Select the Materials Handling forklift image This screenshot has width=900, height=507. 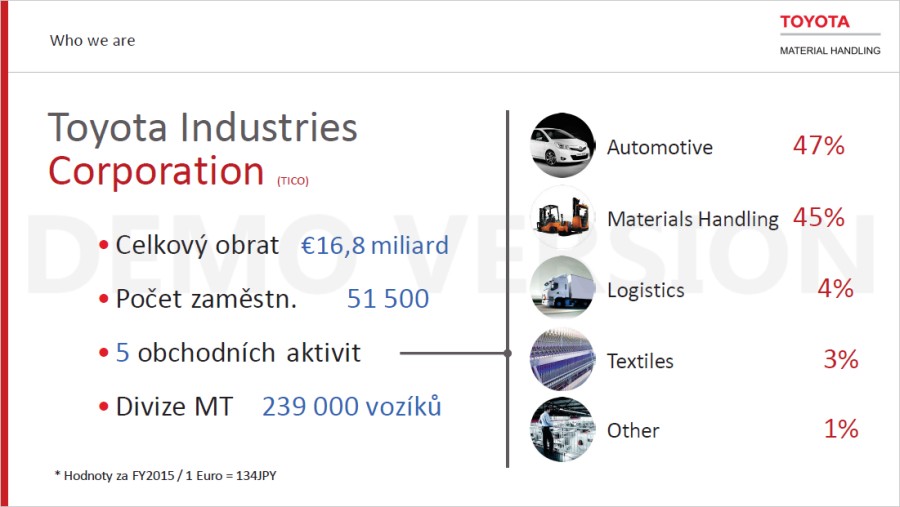[x=562, y=217]
